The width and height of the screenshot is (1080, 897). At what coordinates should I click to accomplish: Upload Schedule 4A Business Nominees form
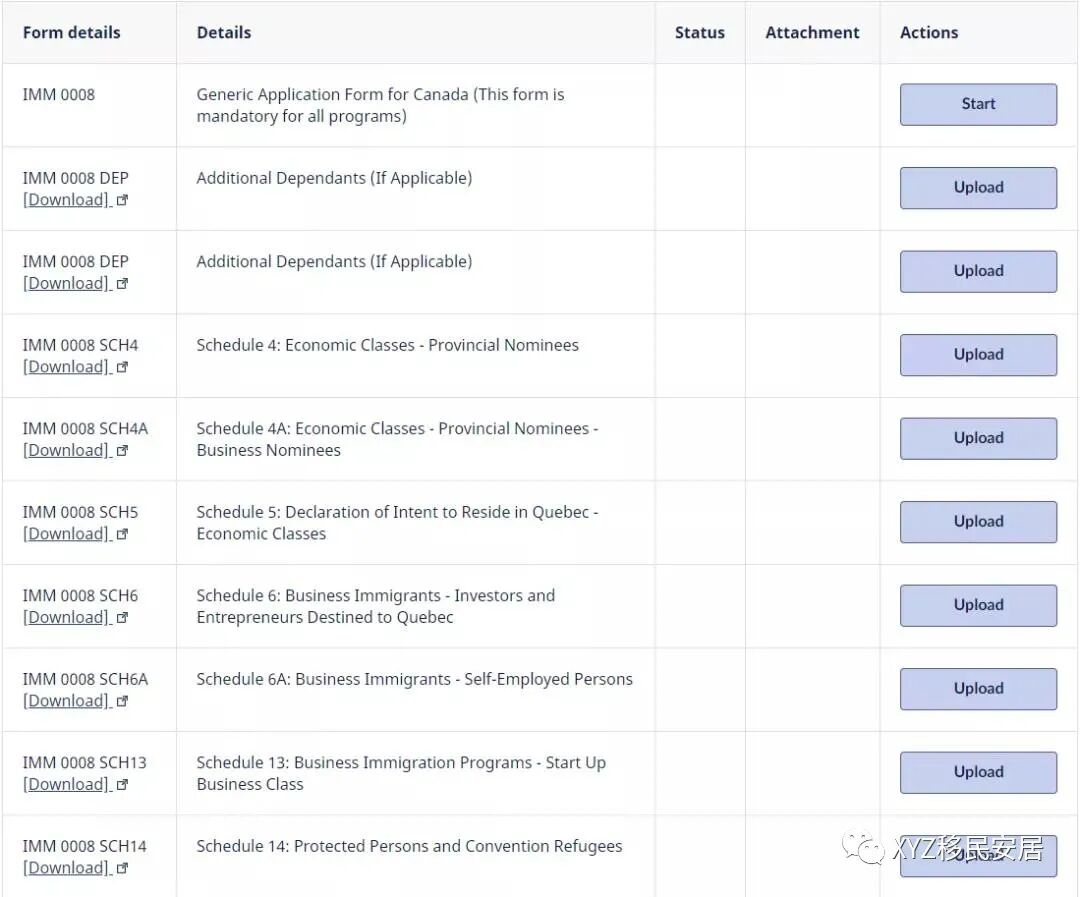tap(977, 438)
